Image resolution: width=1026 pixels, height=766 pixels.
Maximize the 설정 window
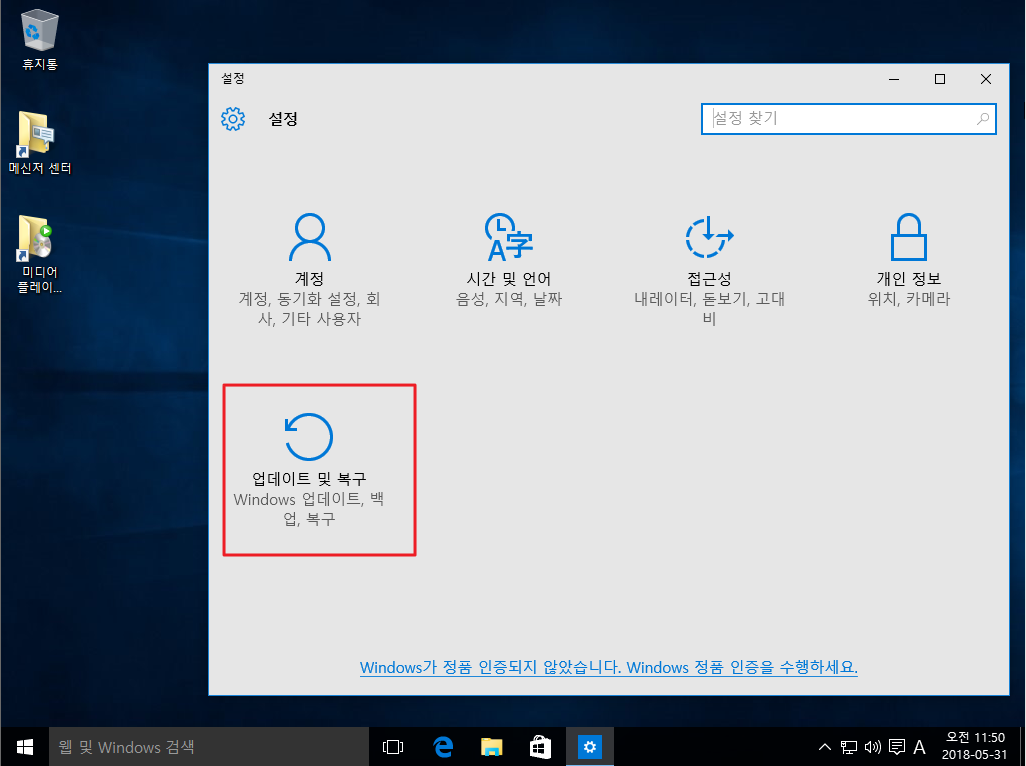940,79
